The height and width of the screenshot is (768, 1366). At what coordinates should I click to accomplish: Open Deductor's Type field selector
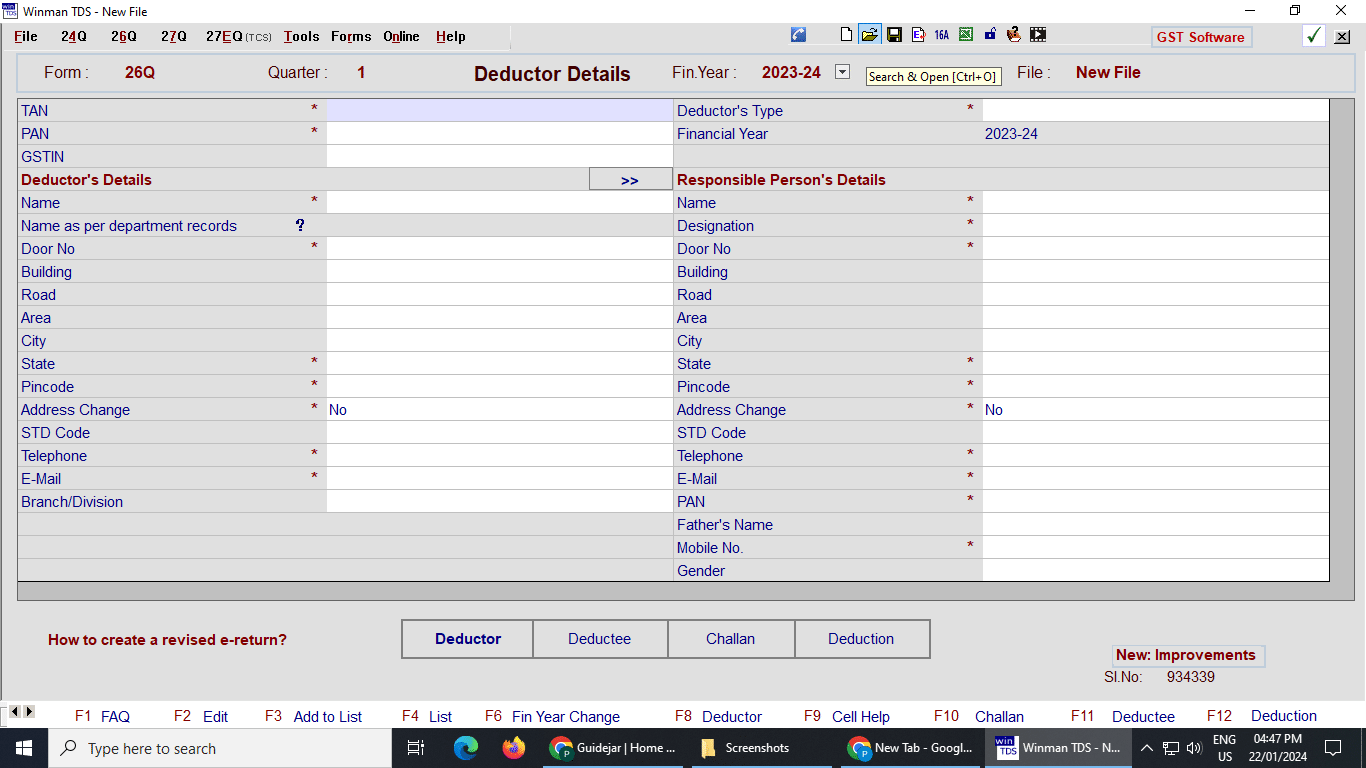click(1155, 110)
